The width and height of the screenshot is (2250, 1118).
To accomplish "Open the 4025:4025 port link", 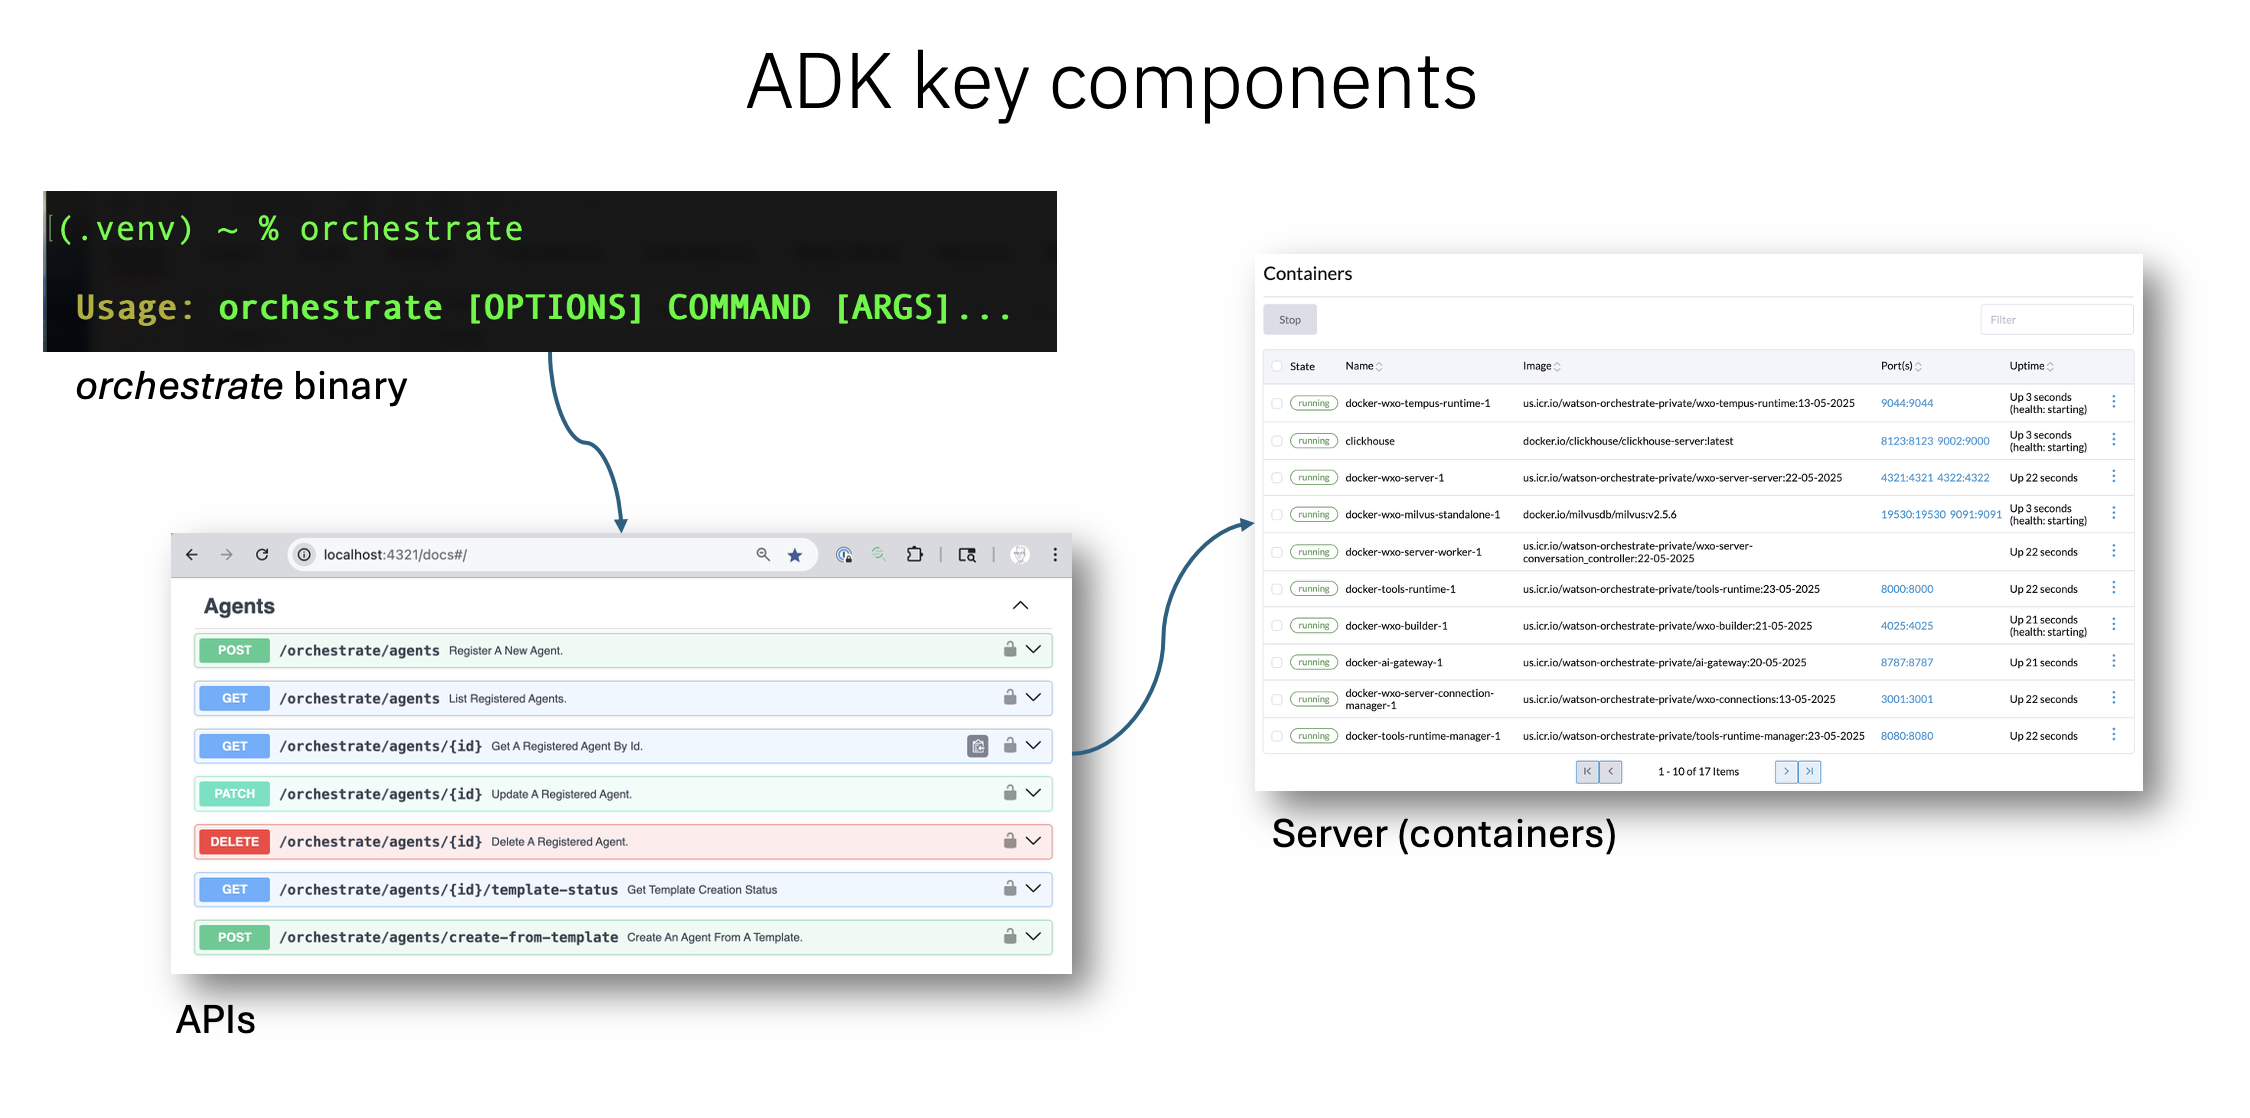I will pyautogui.click(x=1907, y=626).
